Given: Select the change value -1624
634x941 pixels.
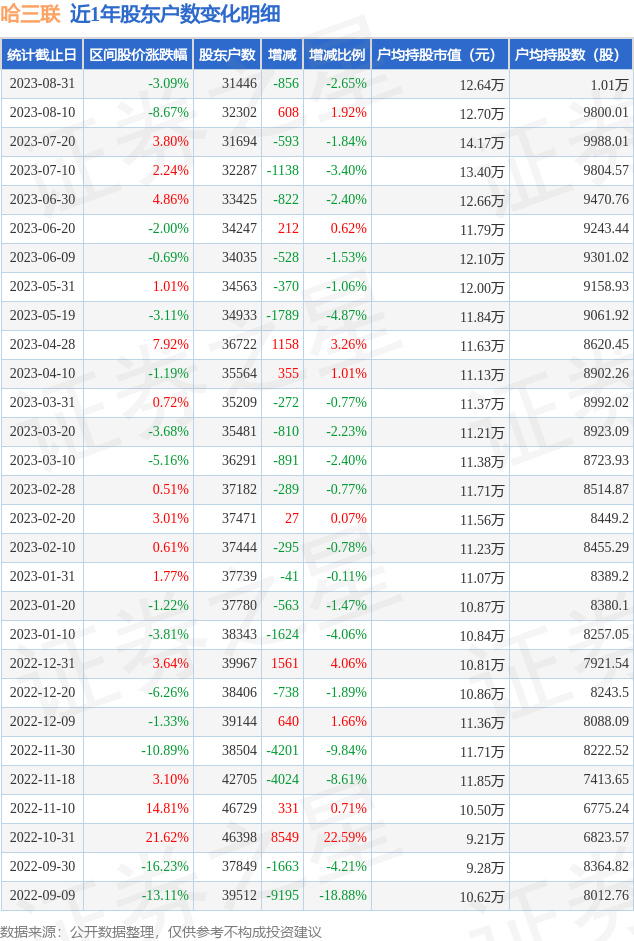Looking at the screenshot, I should 282,634.
